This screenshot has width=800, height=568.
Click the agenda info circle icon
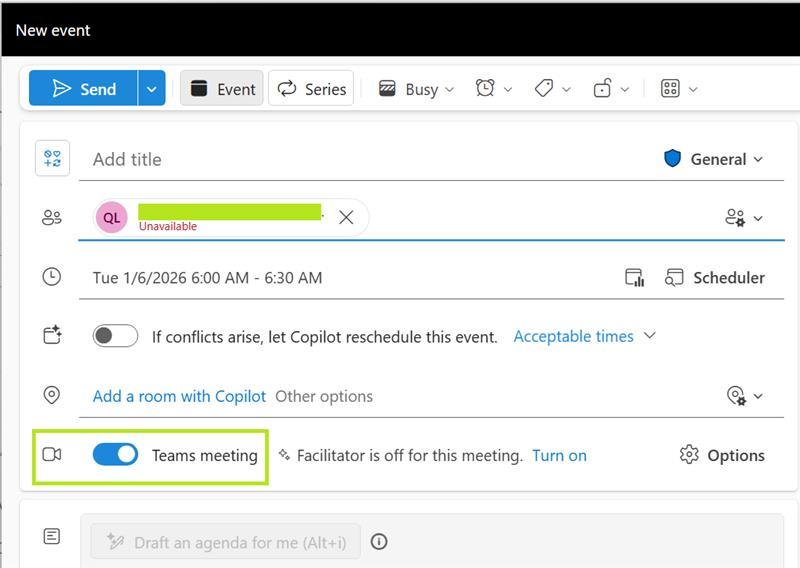point(379,541)
